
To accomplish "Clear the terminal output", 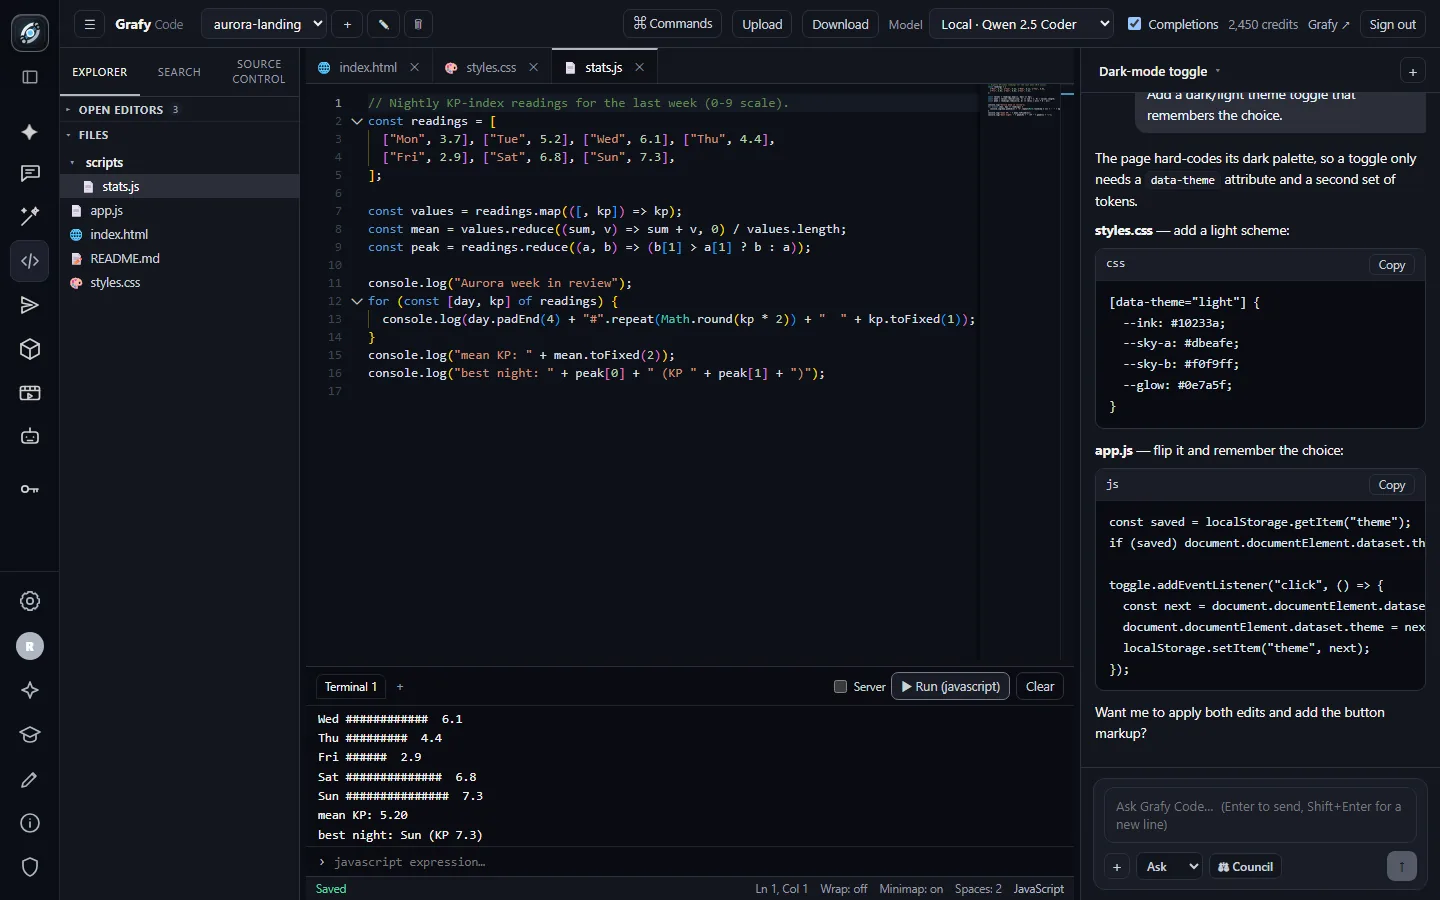I will [1040, 687].
